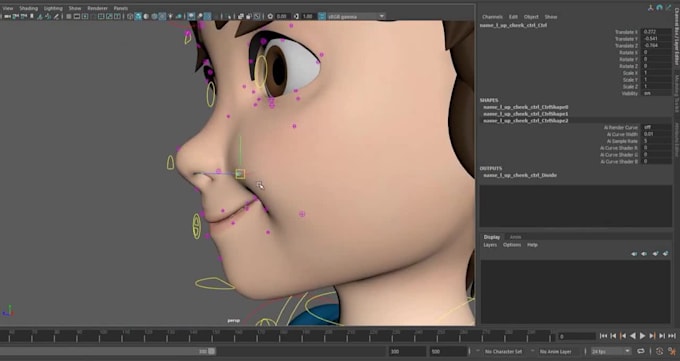Open the 24 fps frame rate dropdown
This screenshot has height=361, width=680.
[x=611, y=351]
